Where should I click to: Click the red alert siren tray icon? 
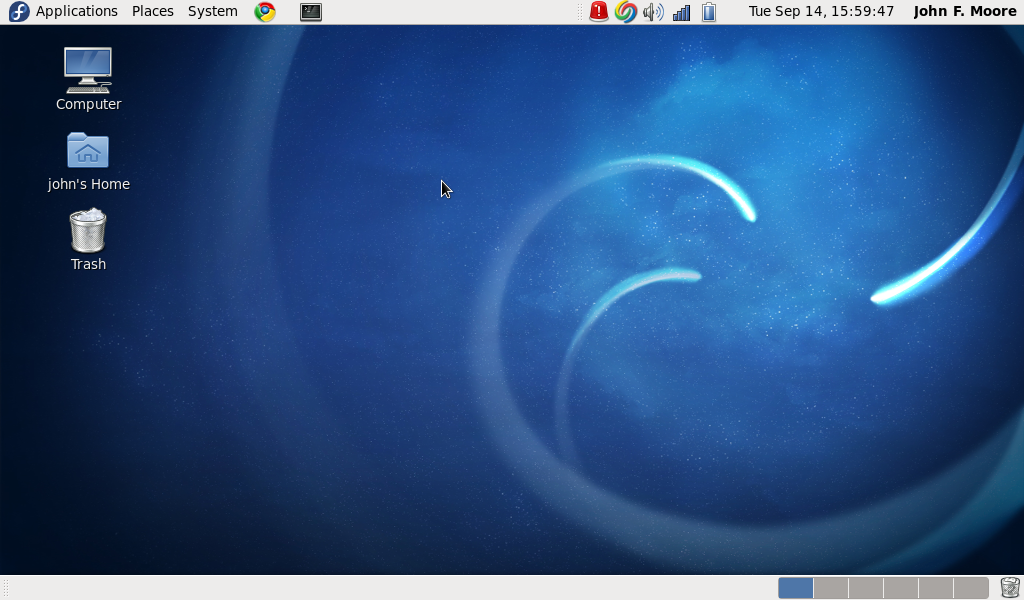599,12
